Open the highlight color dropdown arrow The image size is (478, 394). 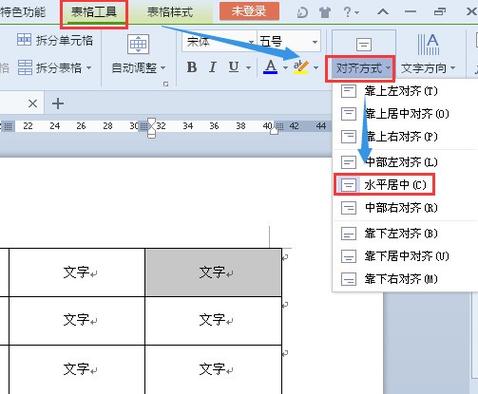point(316,68)
